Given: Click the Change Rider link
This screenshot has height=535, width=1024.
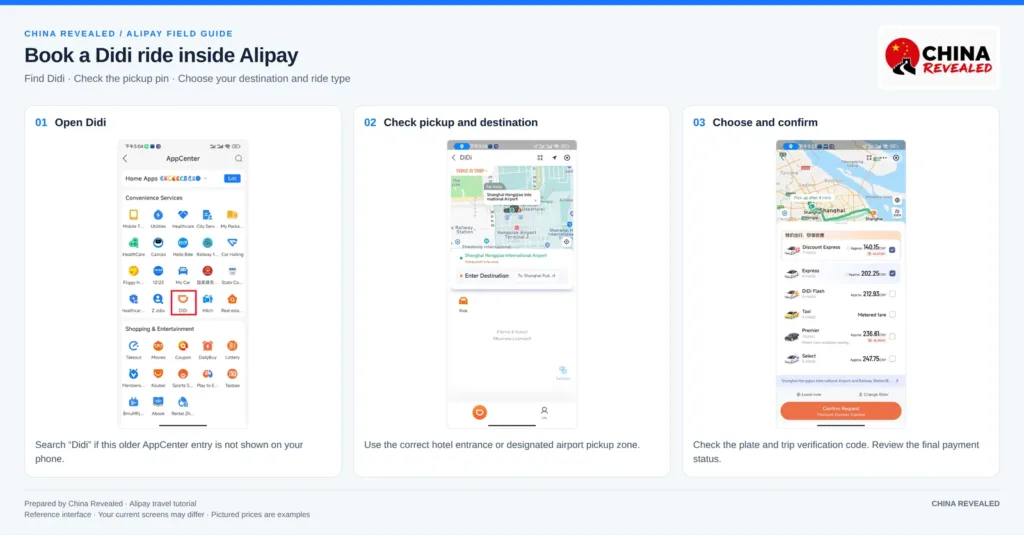Looking at the screenshot, I should pyautogui.click(x=873, y=395).
